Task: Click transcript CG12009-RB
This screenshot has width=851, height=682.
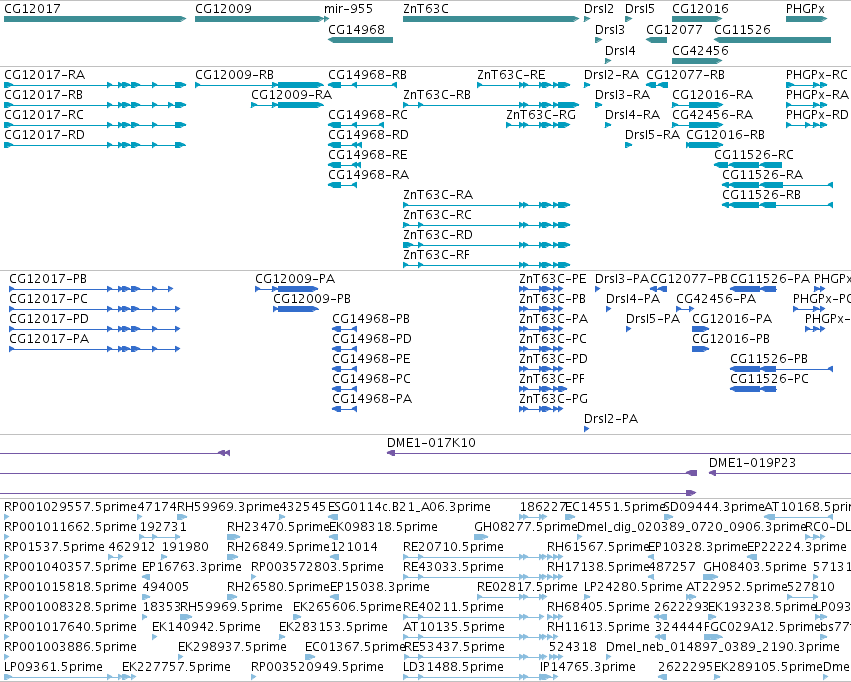Action: [259, 85]
